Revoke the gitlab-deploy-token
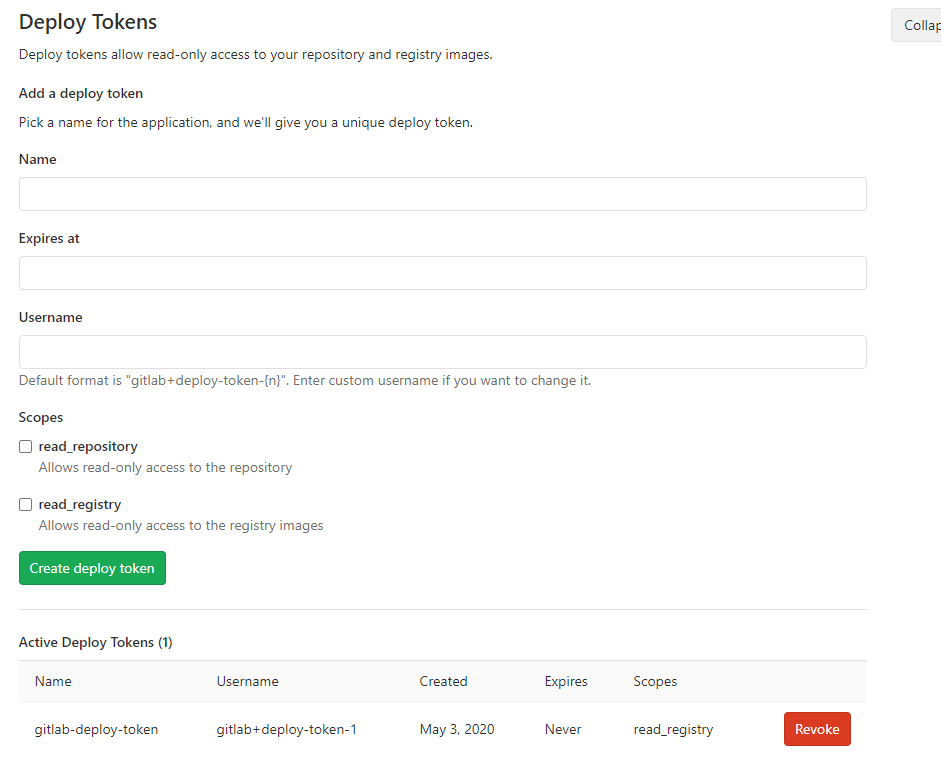This screenshot has height=769, width=941. tap(817, 729)
